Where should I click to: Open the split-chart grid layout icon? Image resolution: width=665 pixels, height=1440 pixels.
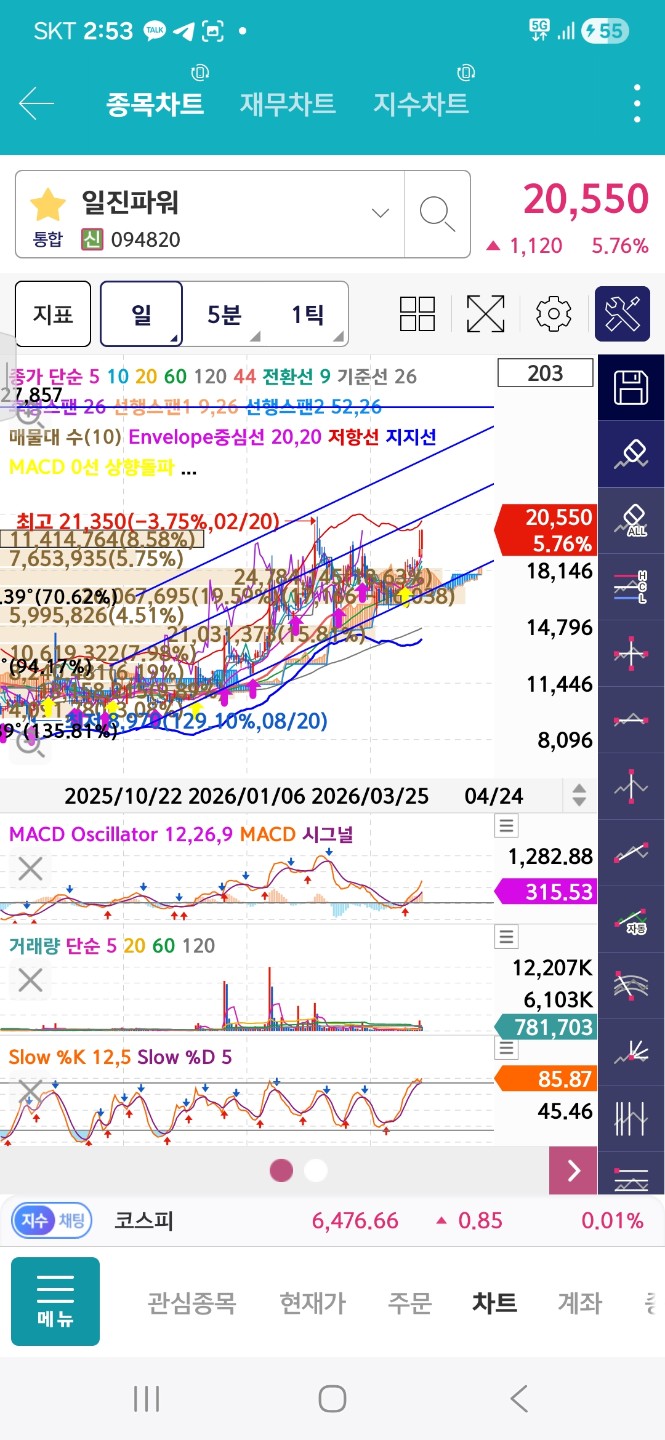[x=417, y=313]
